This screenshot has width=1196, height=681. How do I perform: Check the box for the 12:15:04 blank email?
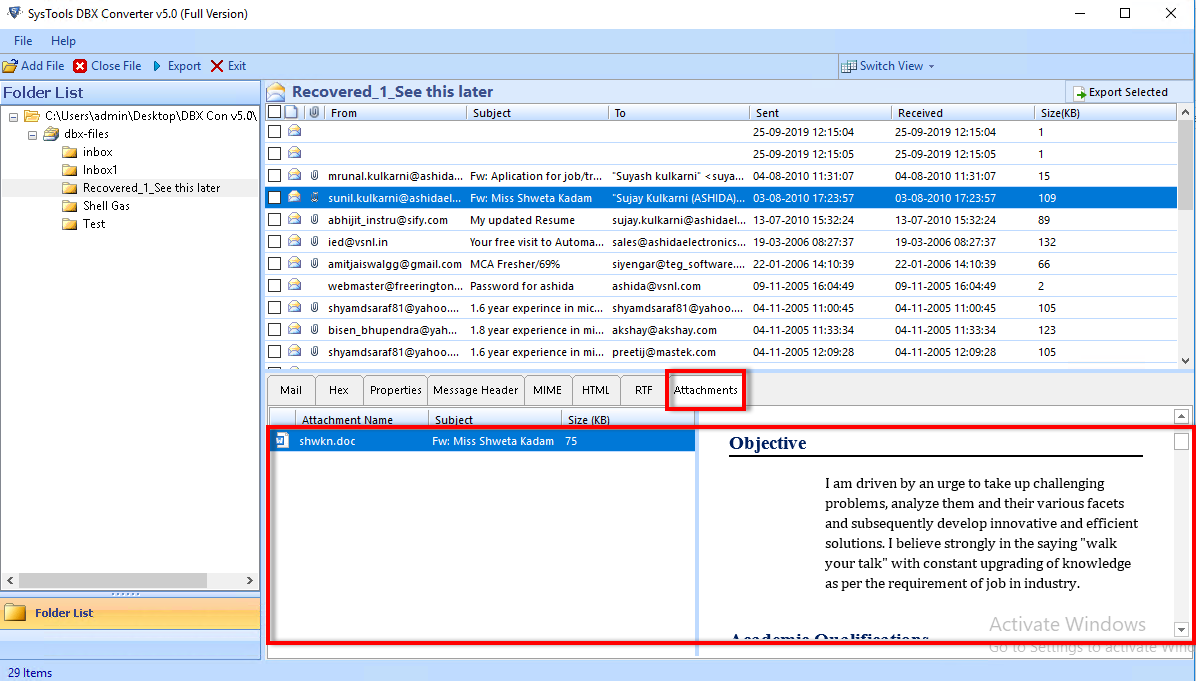pos(275,131)
